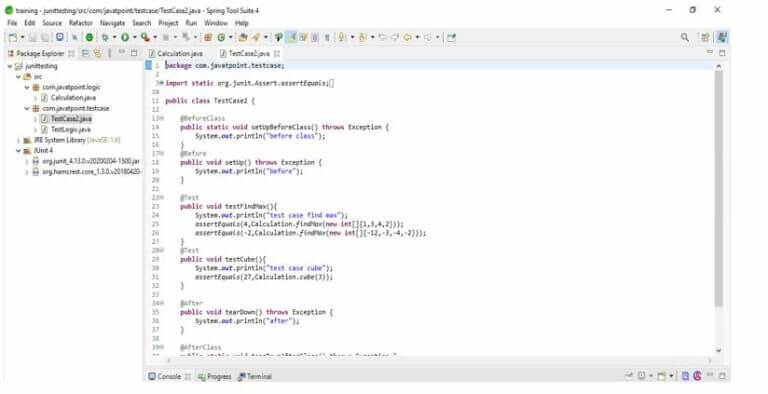Expand the JRE System Library node
This screenshot has height=394, width=768.
[19, 140]
